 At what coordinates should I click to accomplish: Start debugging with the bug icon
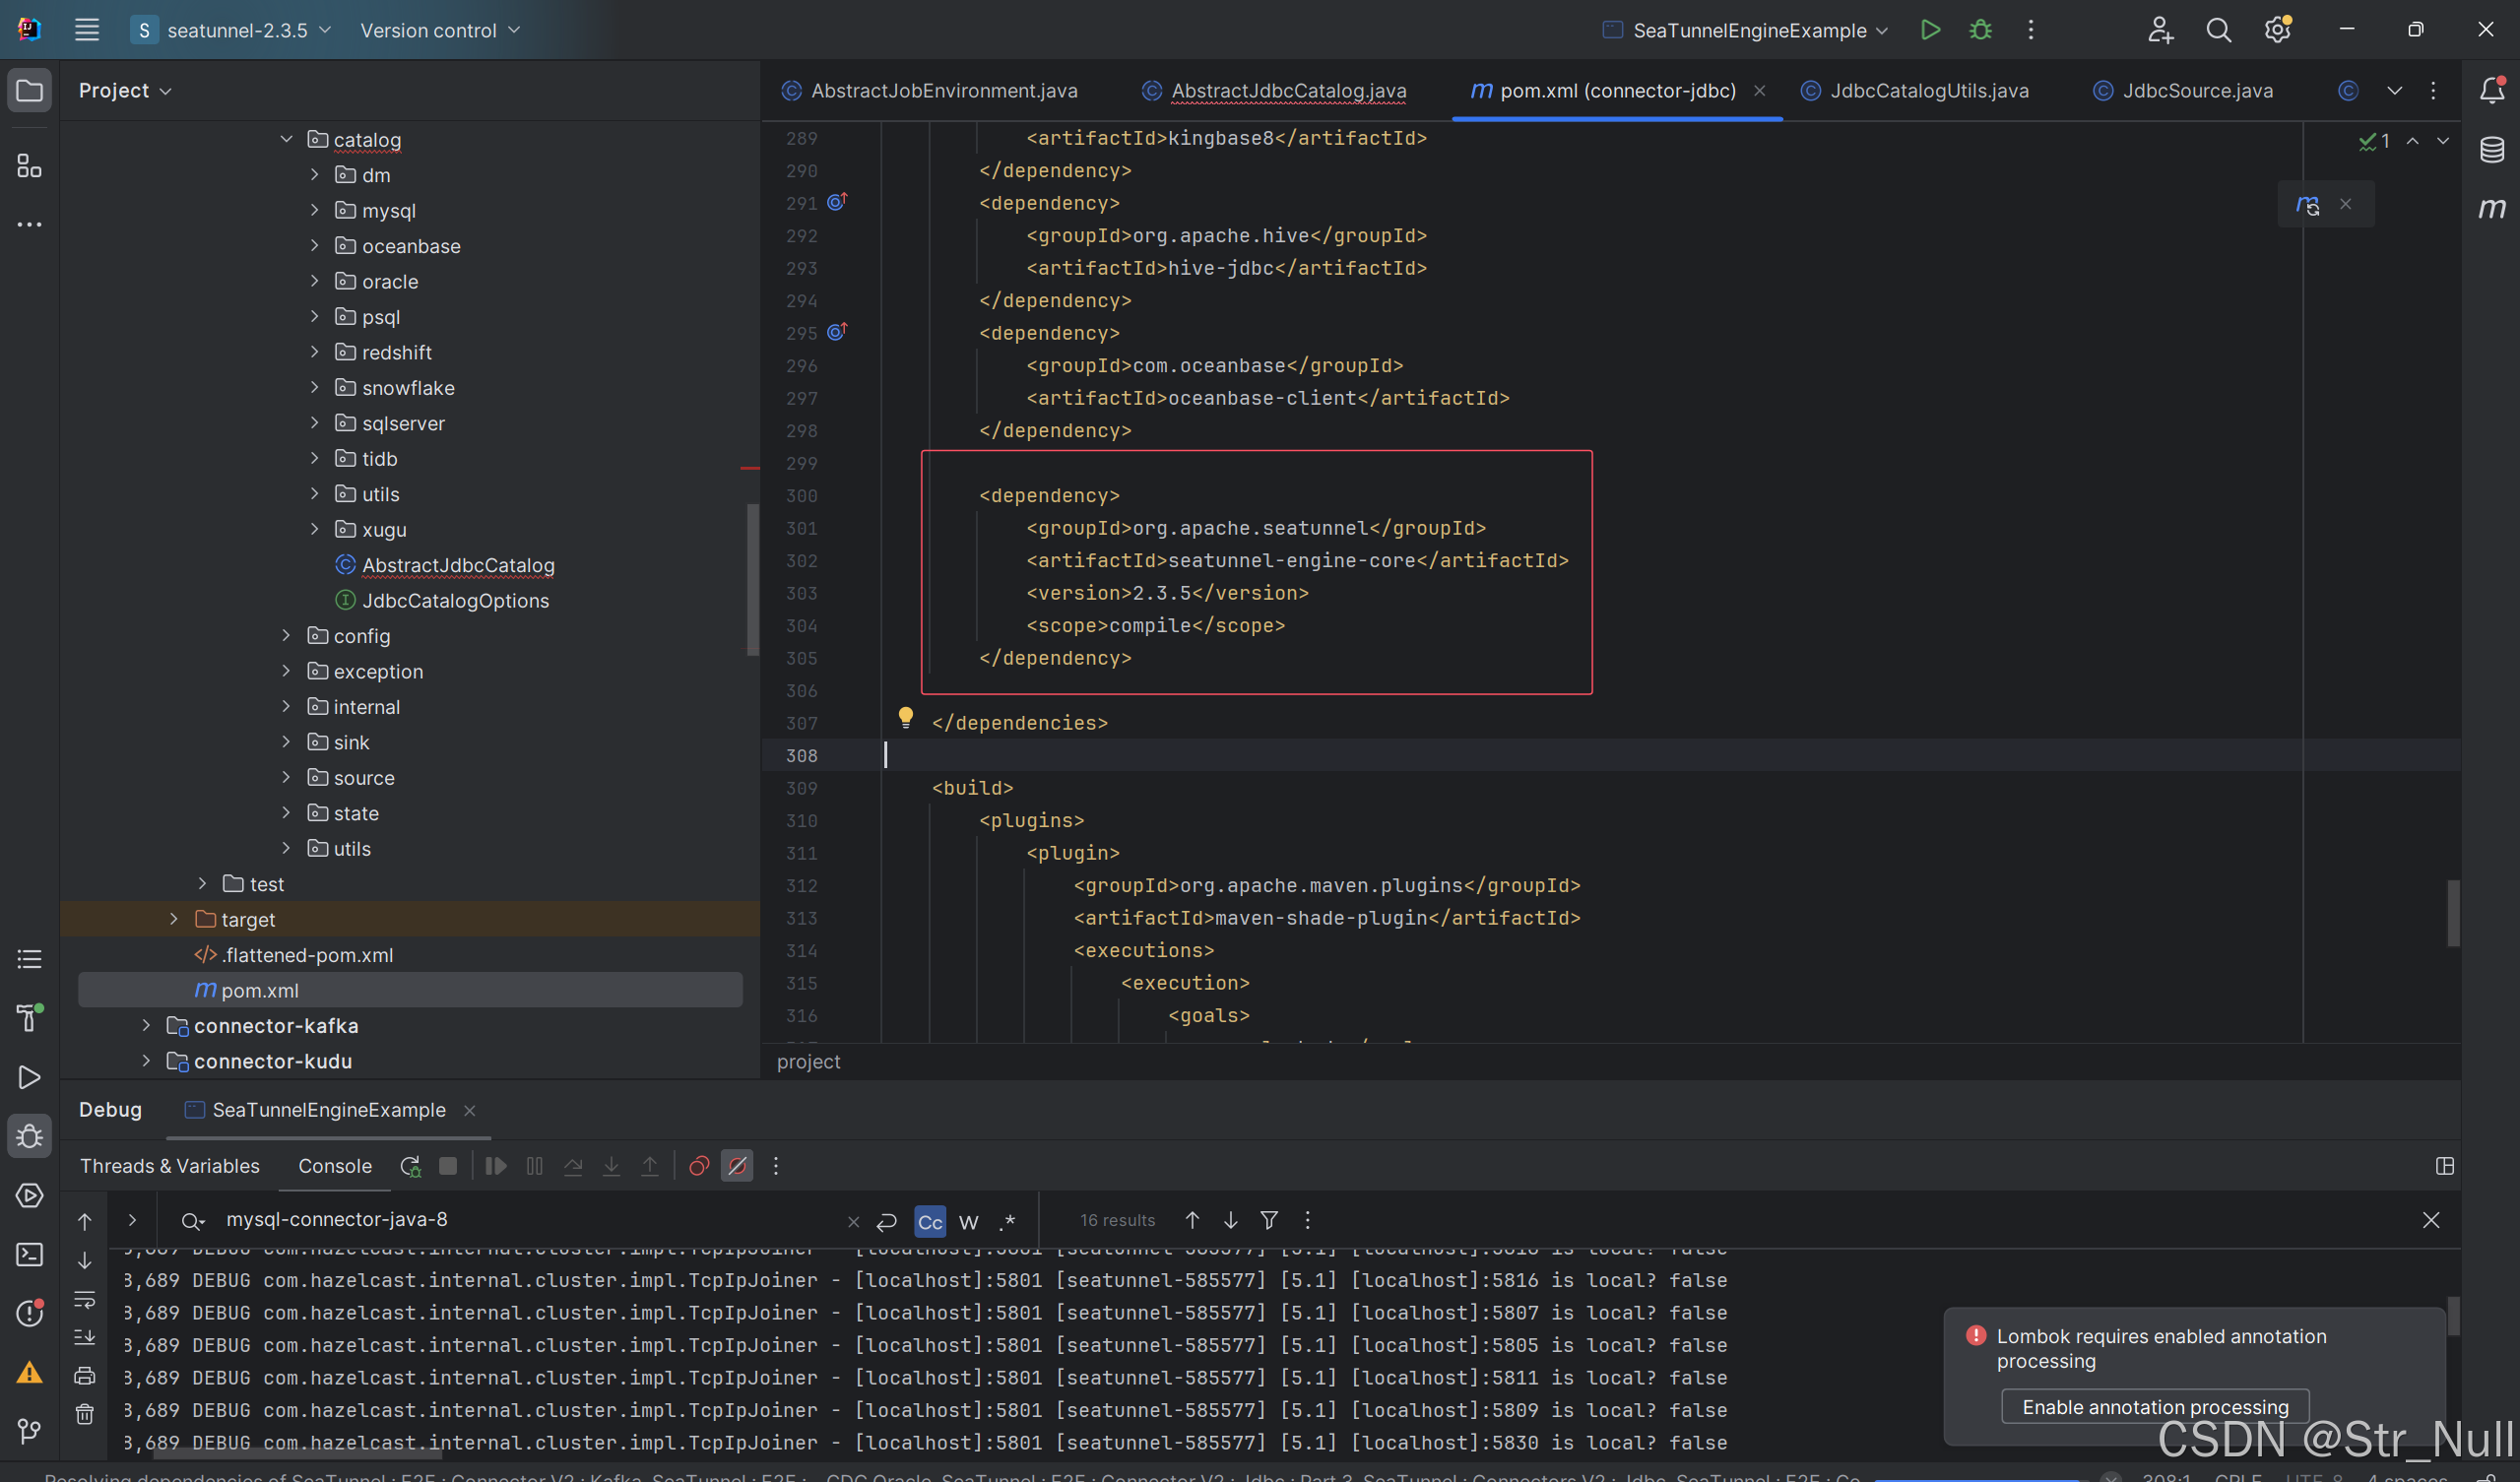(x=1980, y=30)
